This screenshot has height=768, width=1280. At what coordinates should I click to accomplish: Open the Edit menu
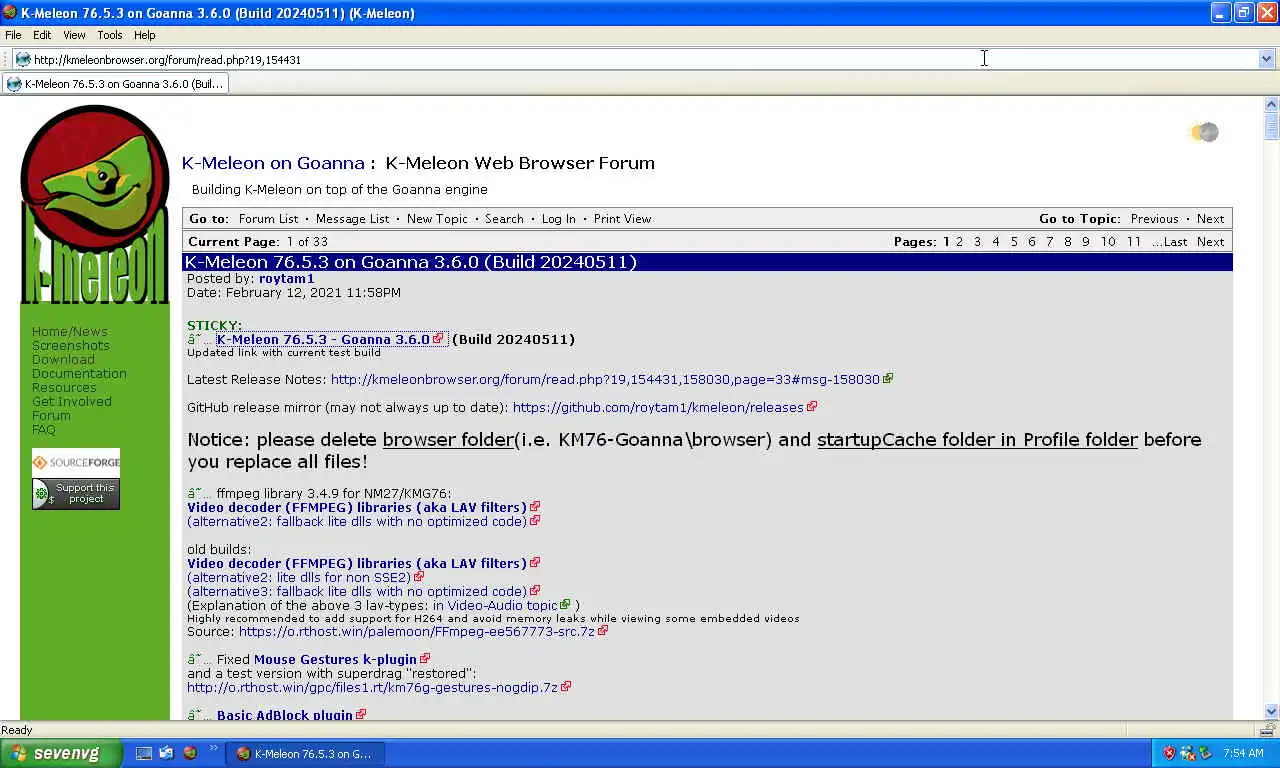coord(42,35)
